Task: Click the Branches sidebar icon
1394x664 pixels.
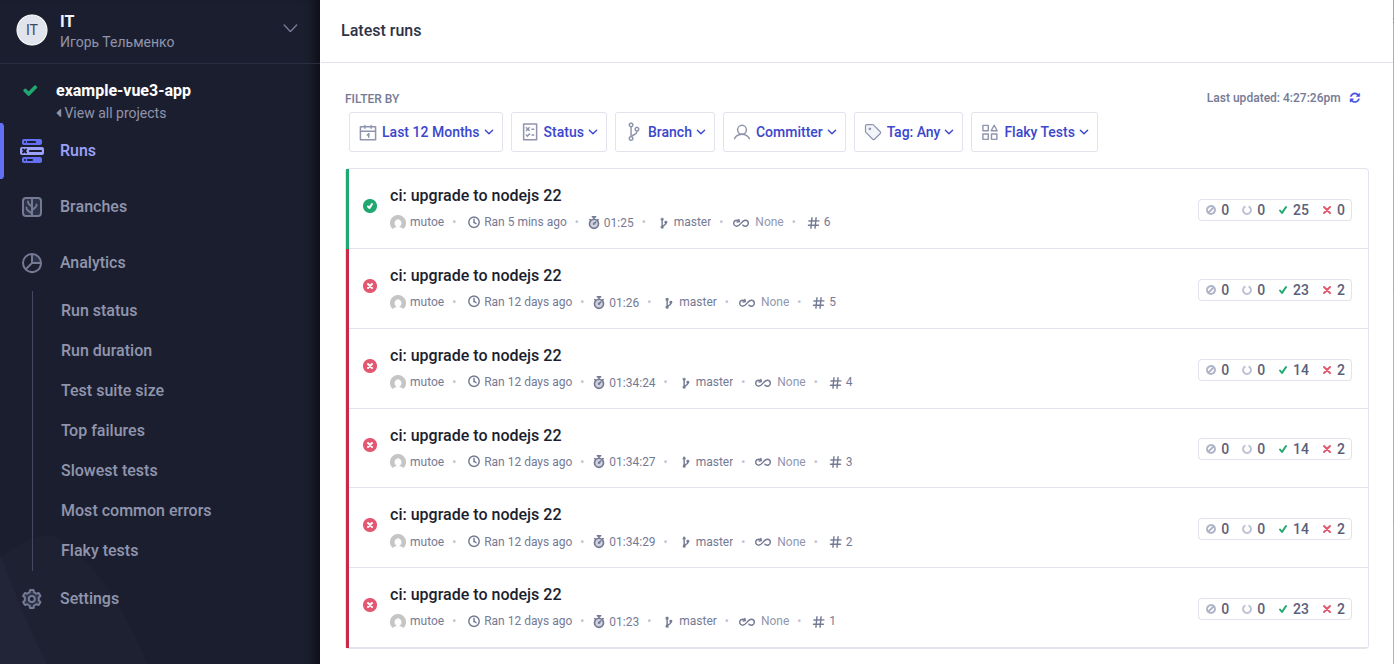Action: pyautogui.click(x=32, y=207)
